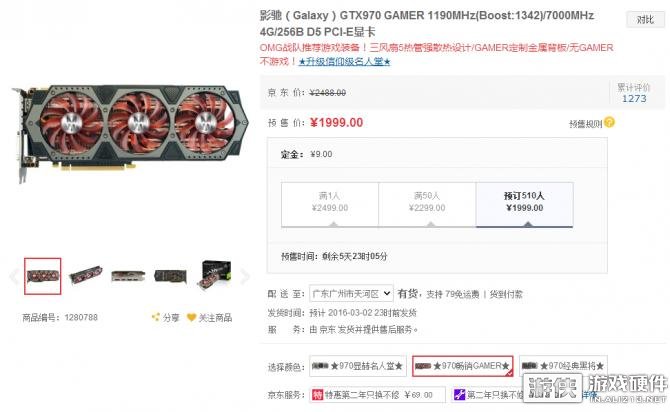
Task: Open the delivery region dropdown 广东广州市天河区
Action: click(351, 294)
